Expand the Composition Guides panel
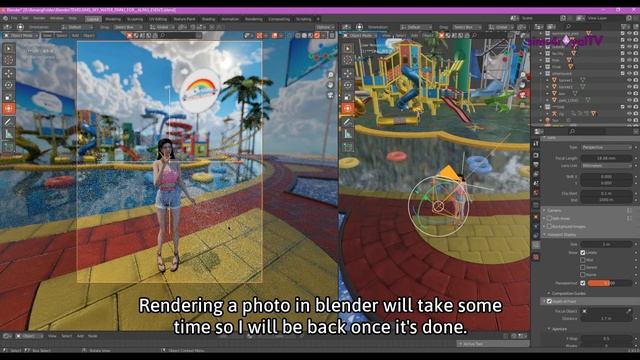 coord(568,293)
